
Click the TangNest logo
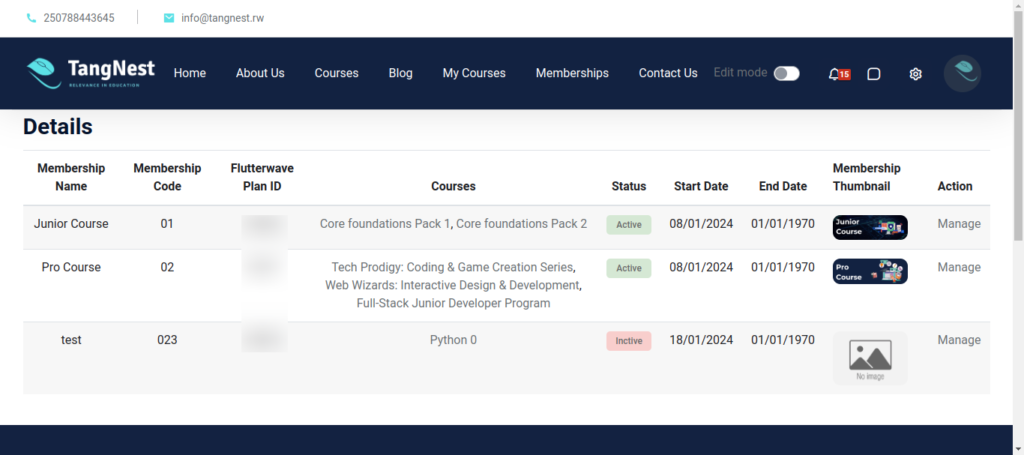click(x=91, y=72)
